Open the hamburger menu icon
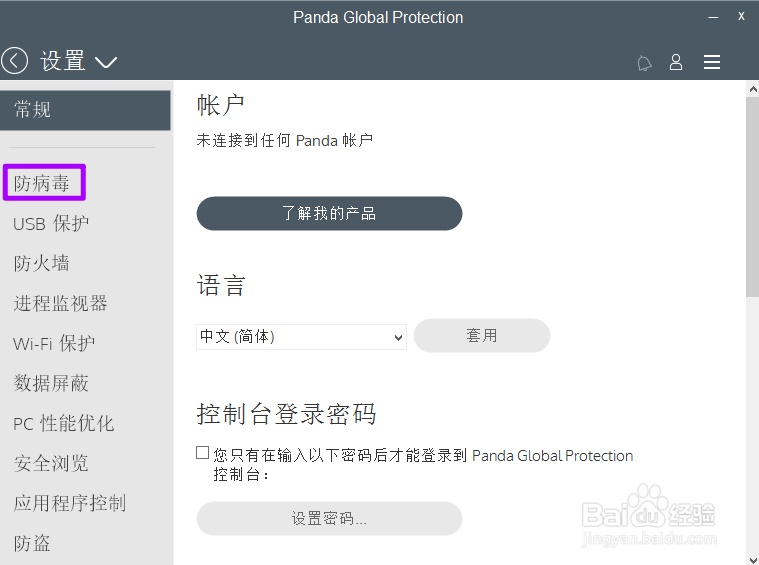Screen dimensions: 759x565 click(x=712, y=62)
